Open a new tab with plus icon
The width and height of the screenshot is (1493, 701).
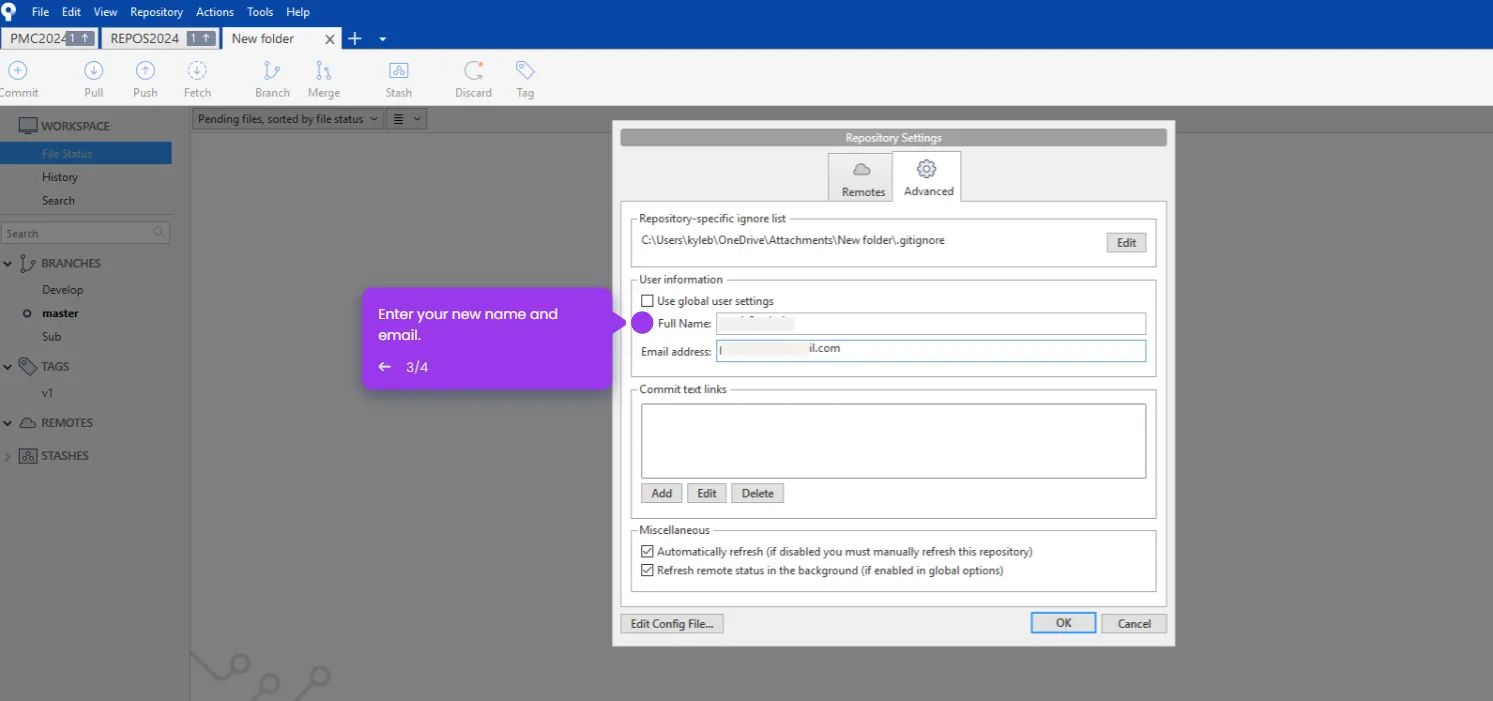(354, 39)
